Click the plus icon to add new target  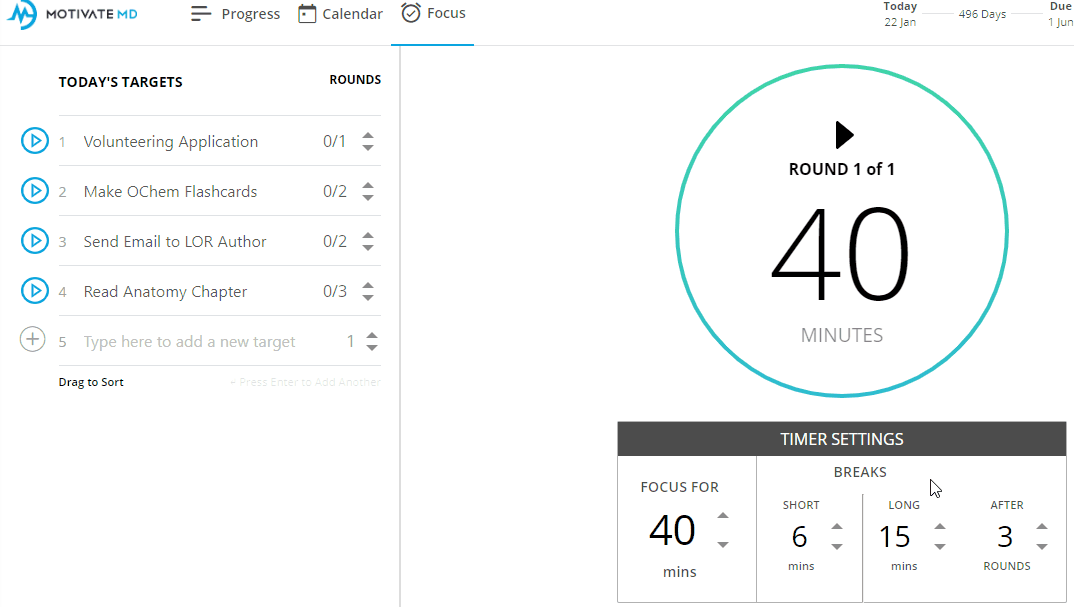(x=32, y=340)
